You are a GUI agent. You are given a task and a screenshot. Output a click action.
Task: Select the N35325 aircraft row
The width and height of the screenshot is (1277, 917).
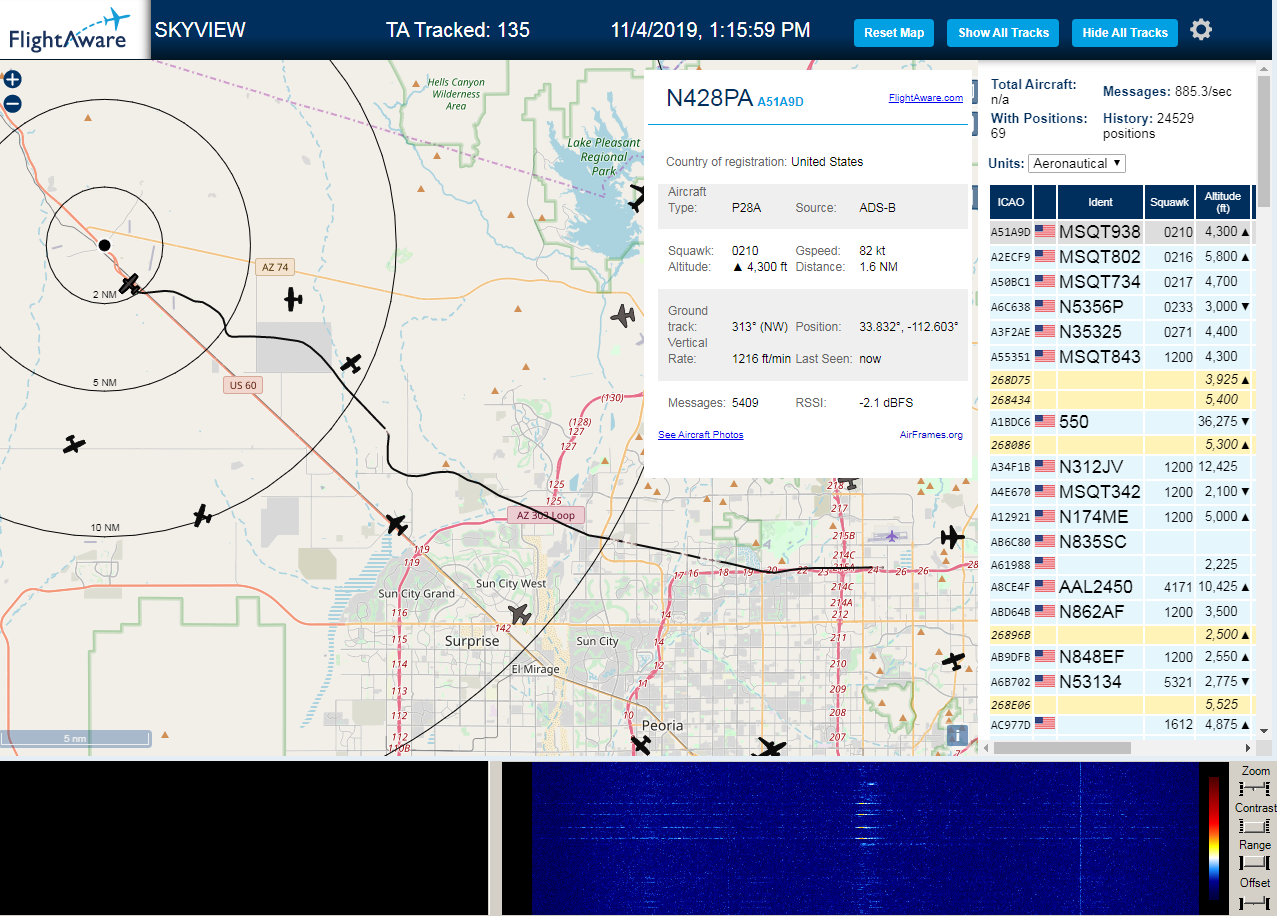coord(1121,332)
